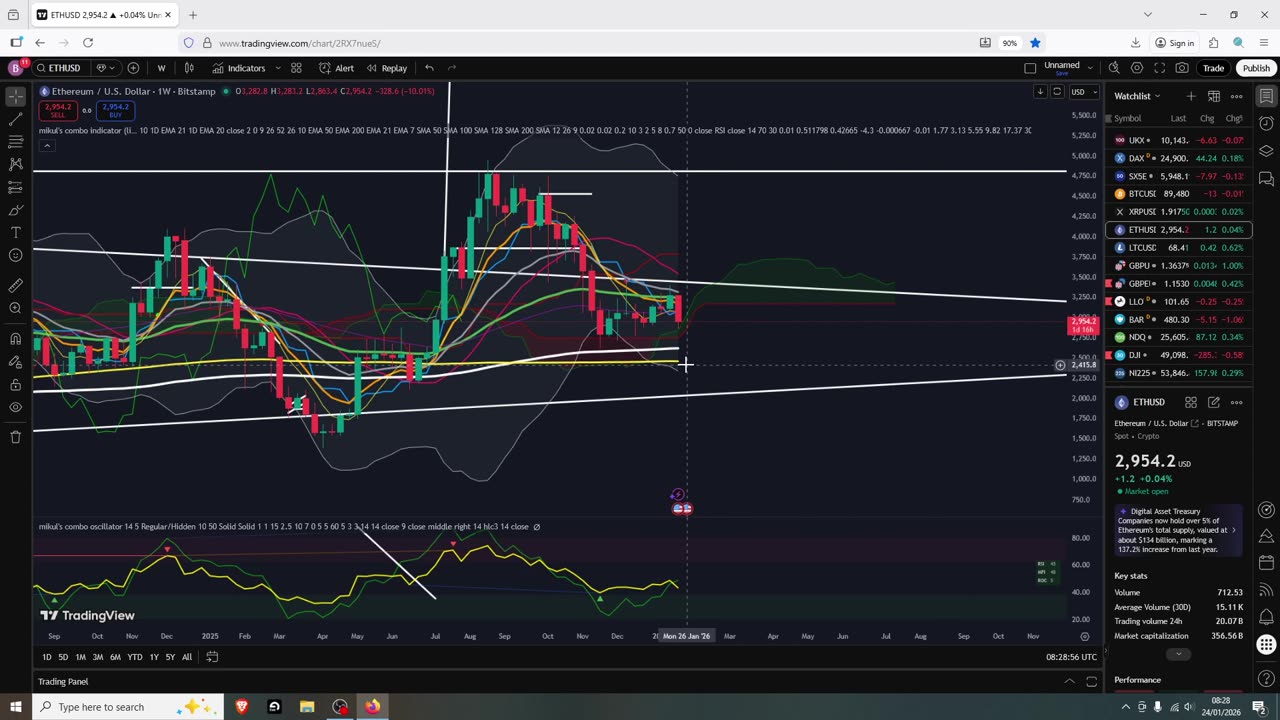Select the LTCUSD watchlist row
1280x720 pixels.
pyautogui.click(x=1178, y=248)
